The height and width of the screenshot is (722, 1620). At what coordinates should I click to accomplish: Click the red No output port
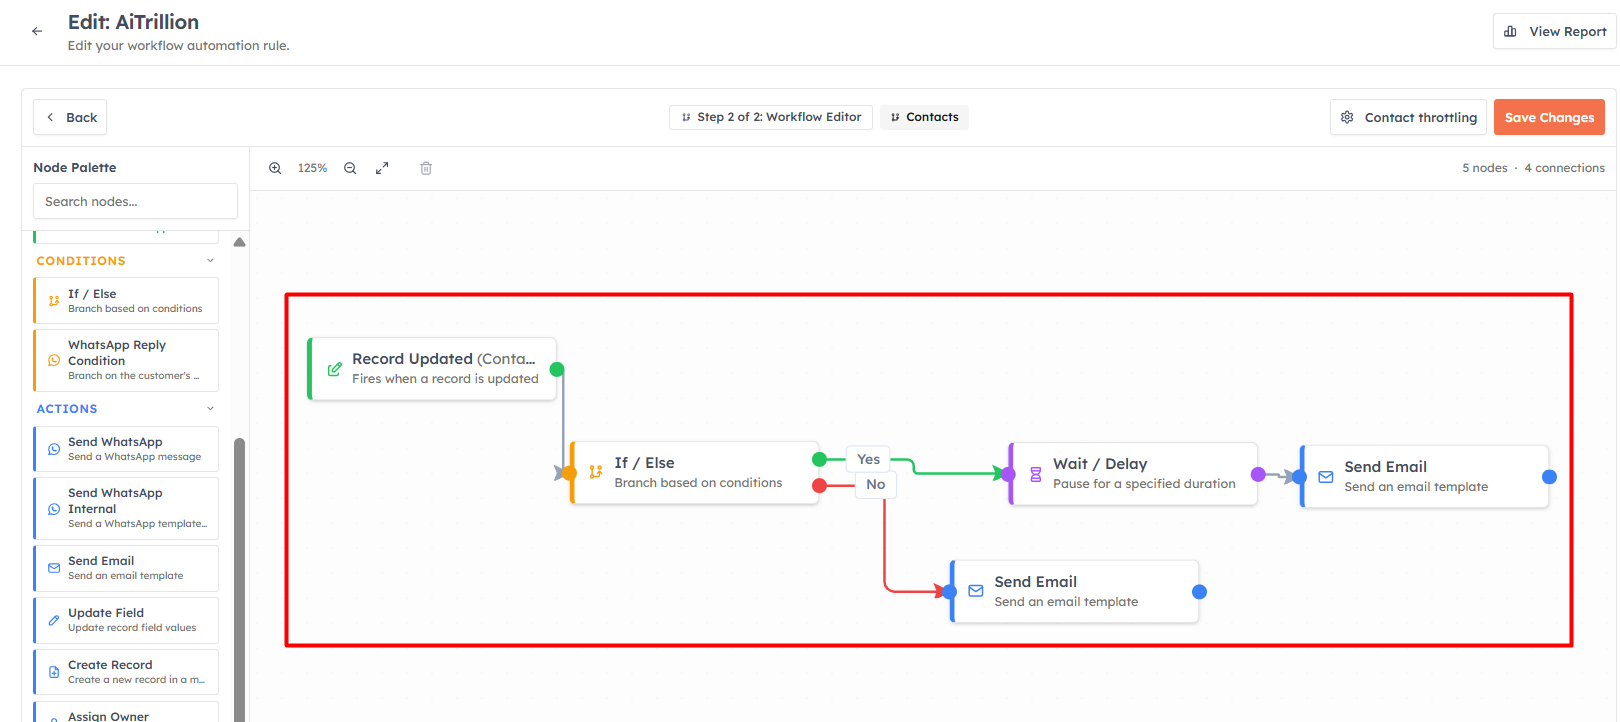click(x=820, y=486)
